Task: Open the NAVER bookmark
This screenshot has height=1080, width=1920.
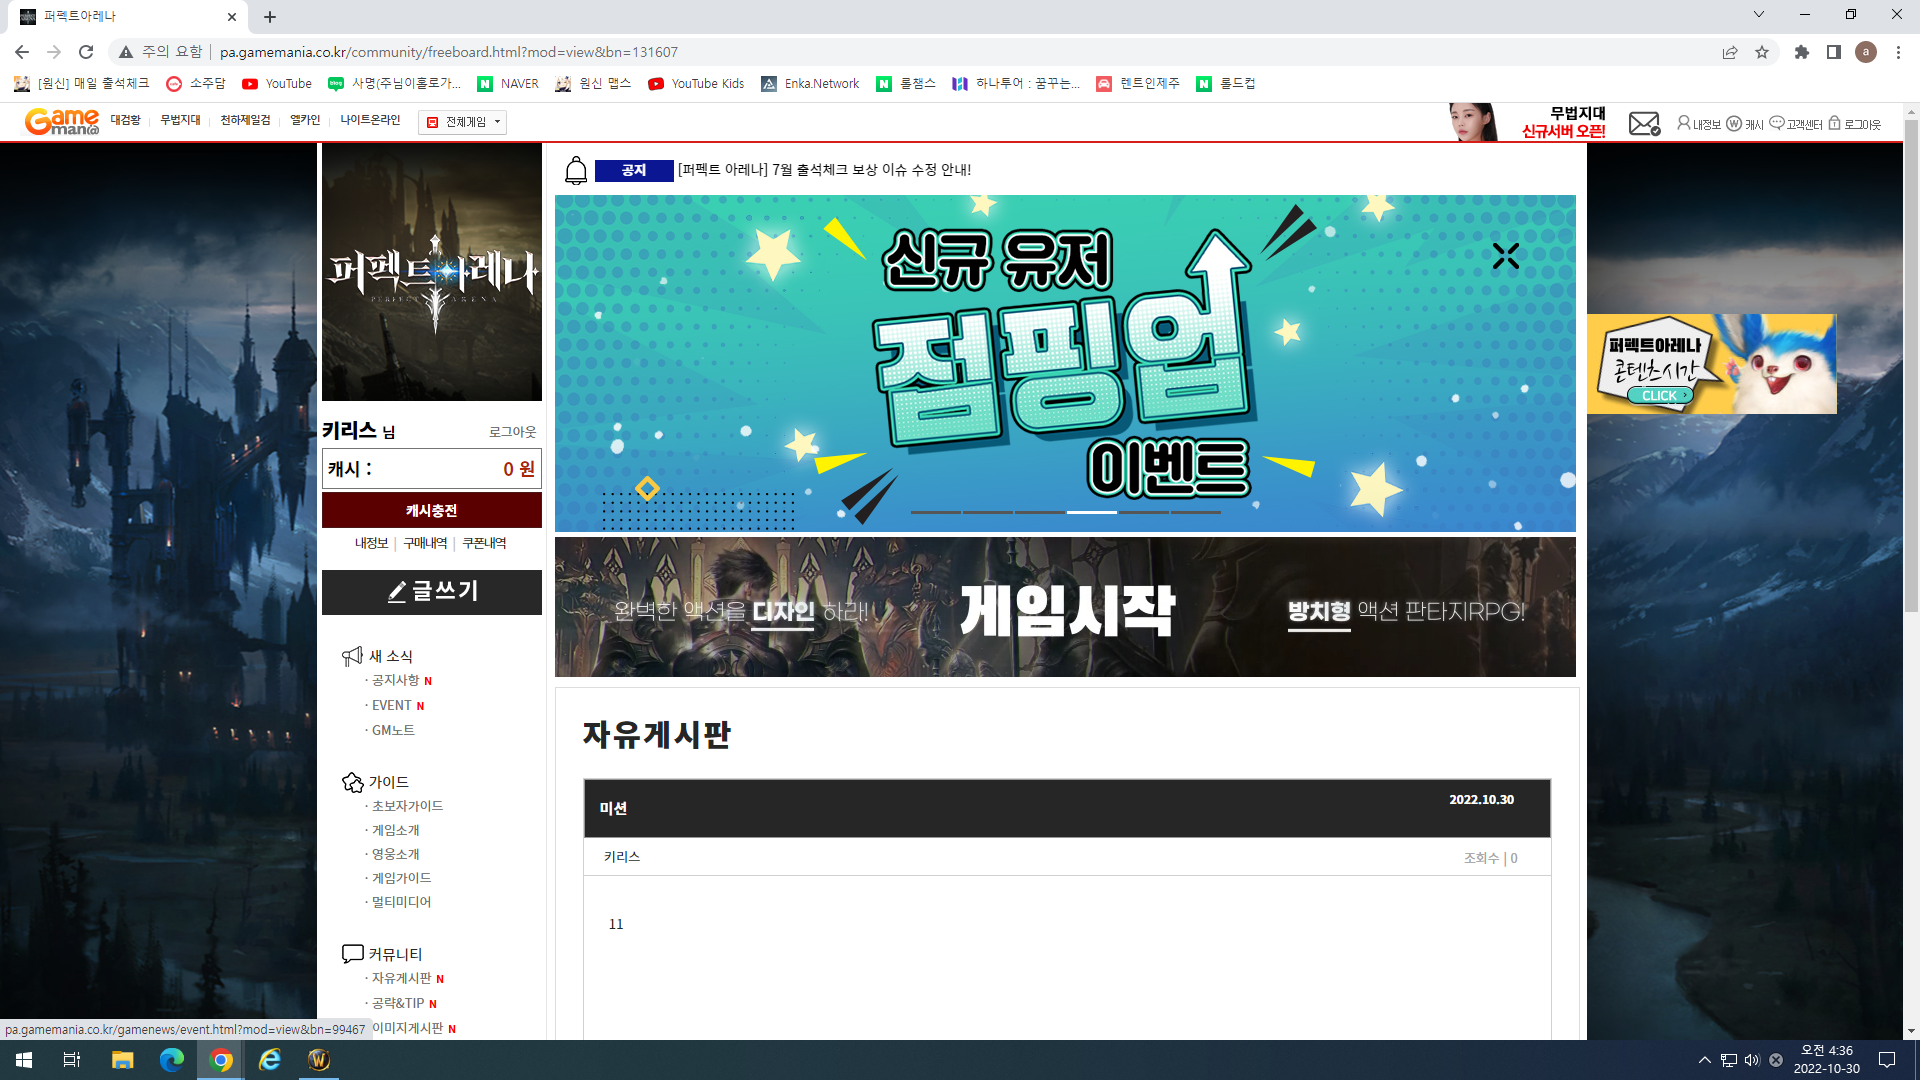Action: click(509, 84)
